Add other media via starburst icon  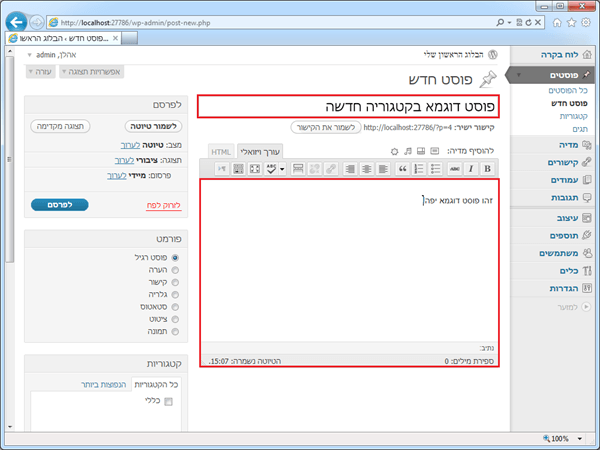click(x=395, y=152)
